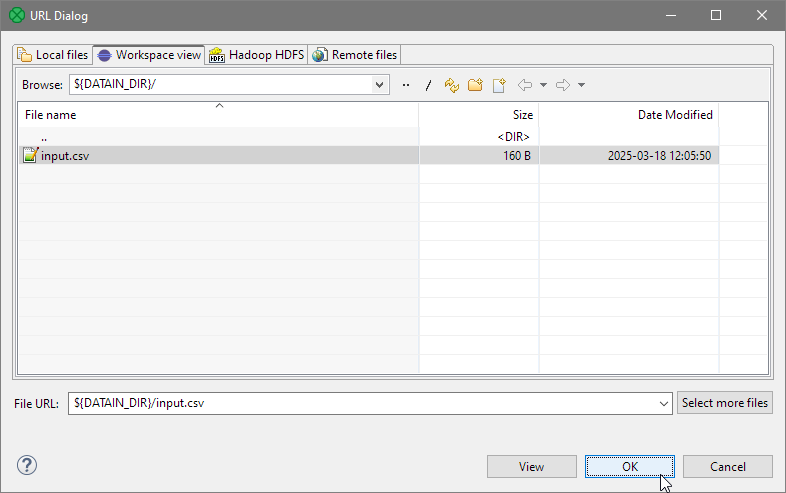Sort by the Date Modified column header
786x493 pixels.
point(675,115)
